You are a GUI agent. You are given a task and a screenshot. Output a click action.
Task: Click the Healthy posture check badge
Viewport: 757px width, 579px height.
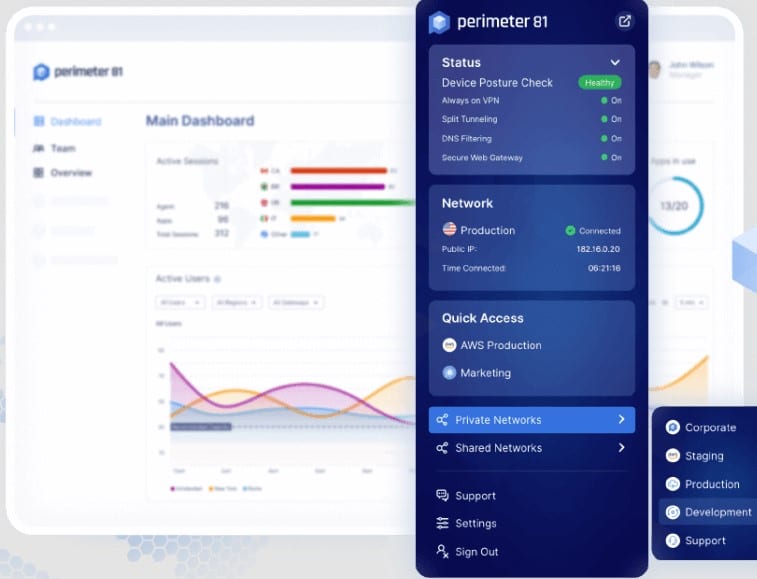click(600, 83)
